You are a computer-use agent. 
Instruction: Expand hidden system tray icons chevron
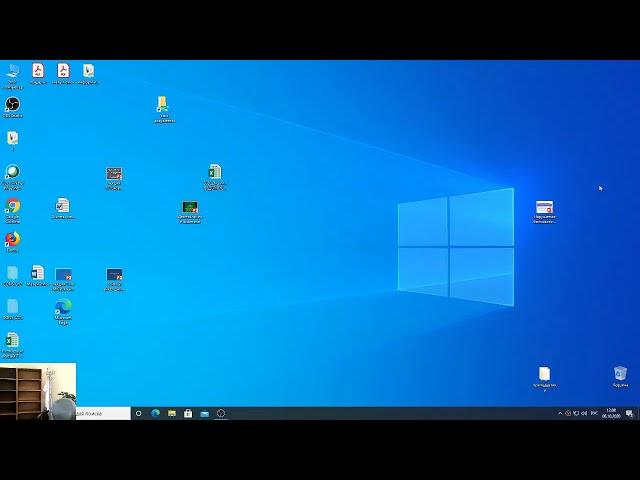(x=560, y=413)
